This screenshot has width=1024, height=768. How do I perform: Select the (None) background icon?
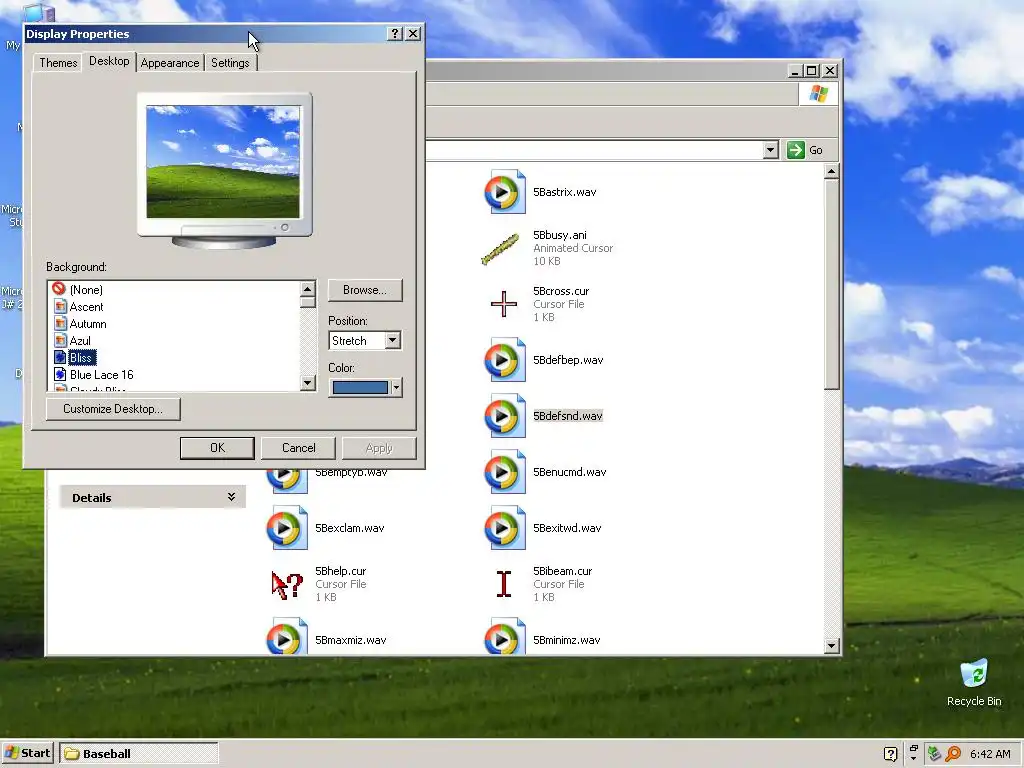click(59, 289)
